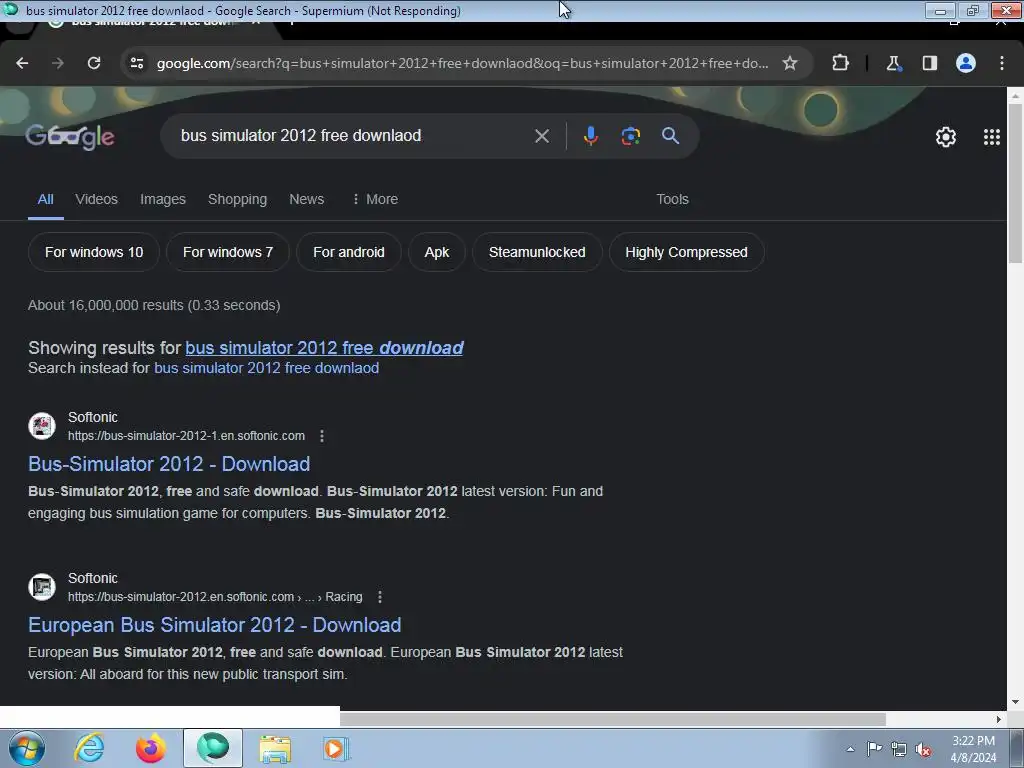This screenshot has width=1024, height=768.
Task: Open the profile avatar menu
Action: click(x=966, y=63)
